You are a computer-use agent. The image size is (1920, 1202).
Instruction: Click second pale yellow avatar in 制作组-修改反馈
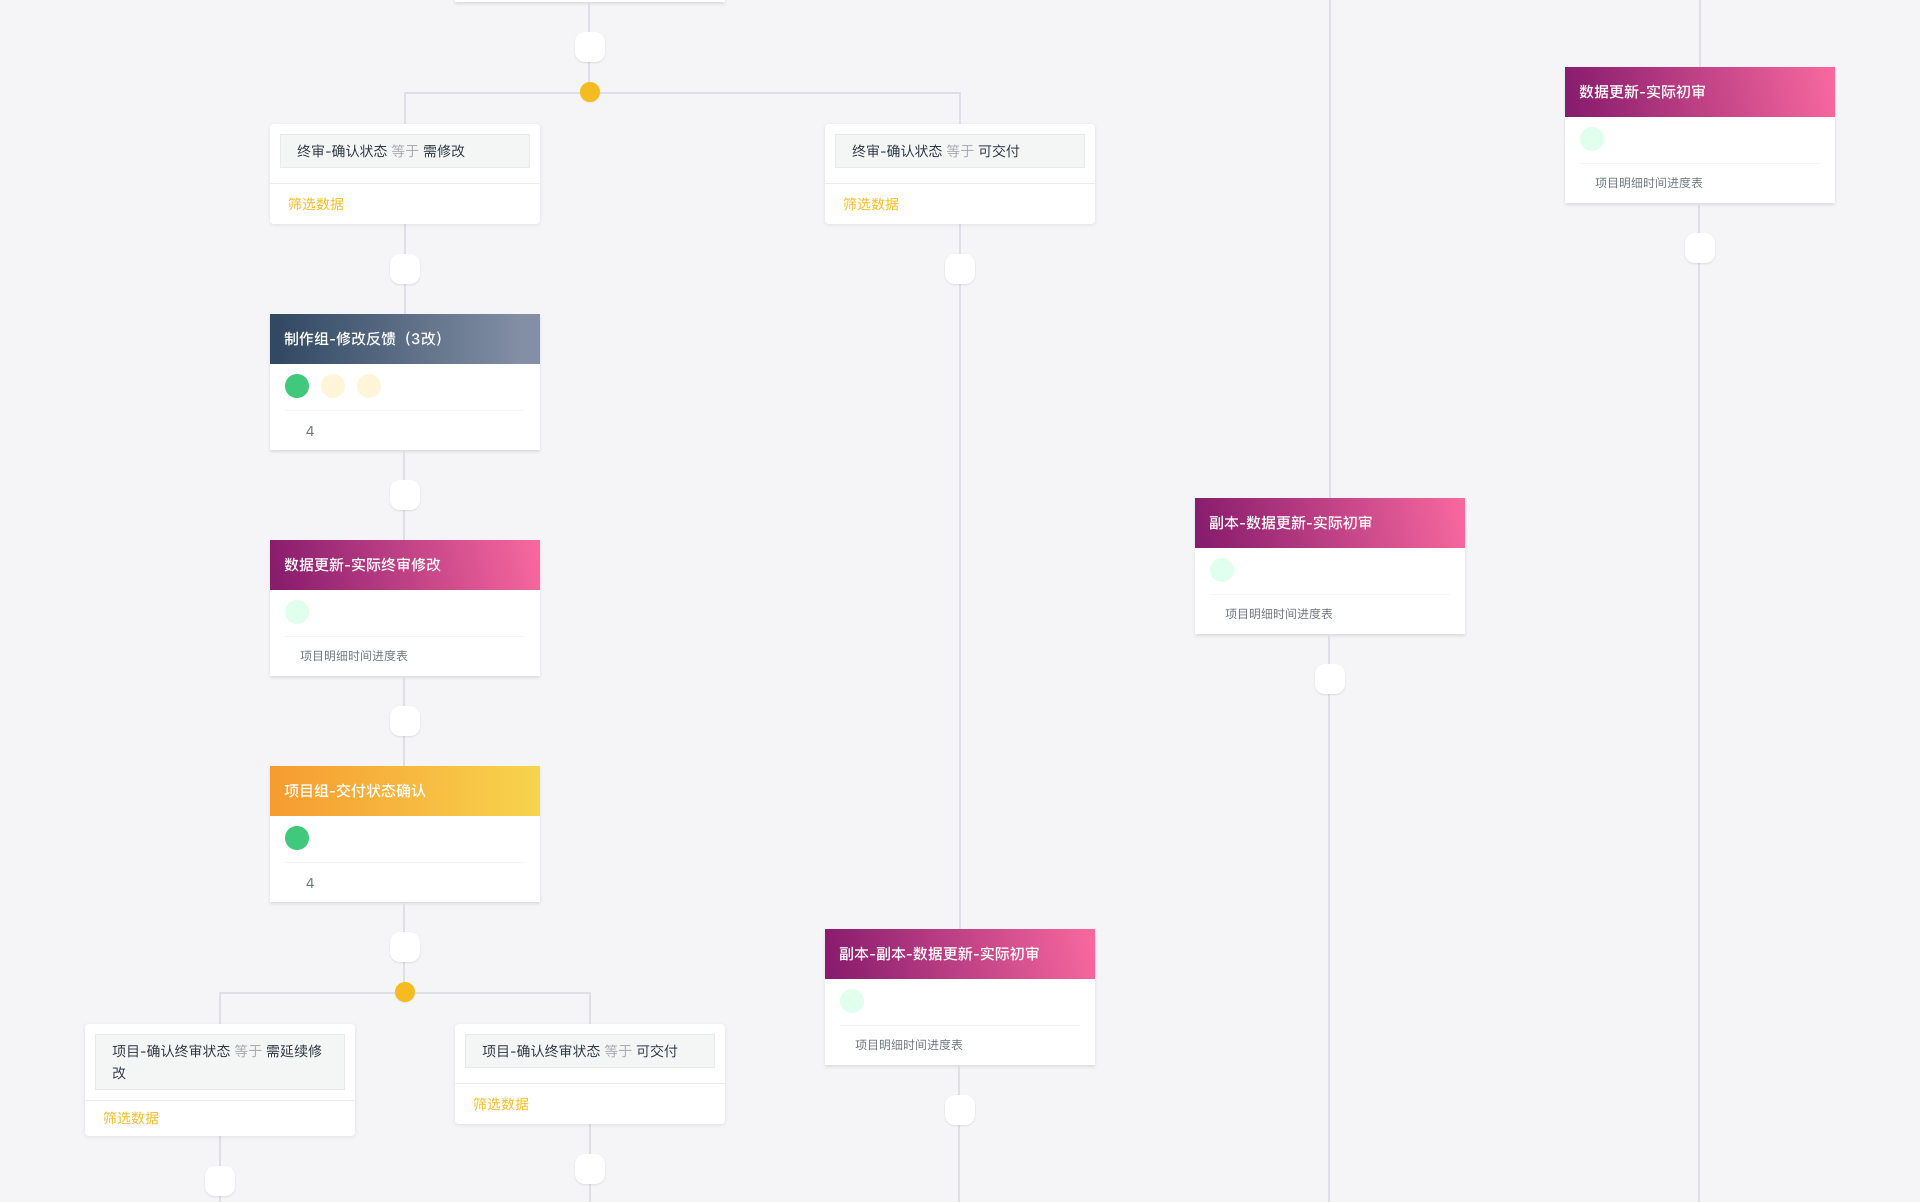369,386
